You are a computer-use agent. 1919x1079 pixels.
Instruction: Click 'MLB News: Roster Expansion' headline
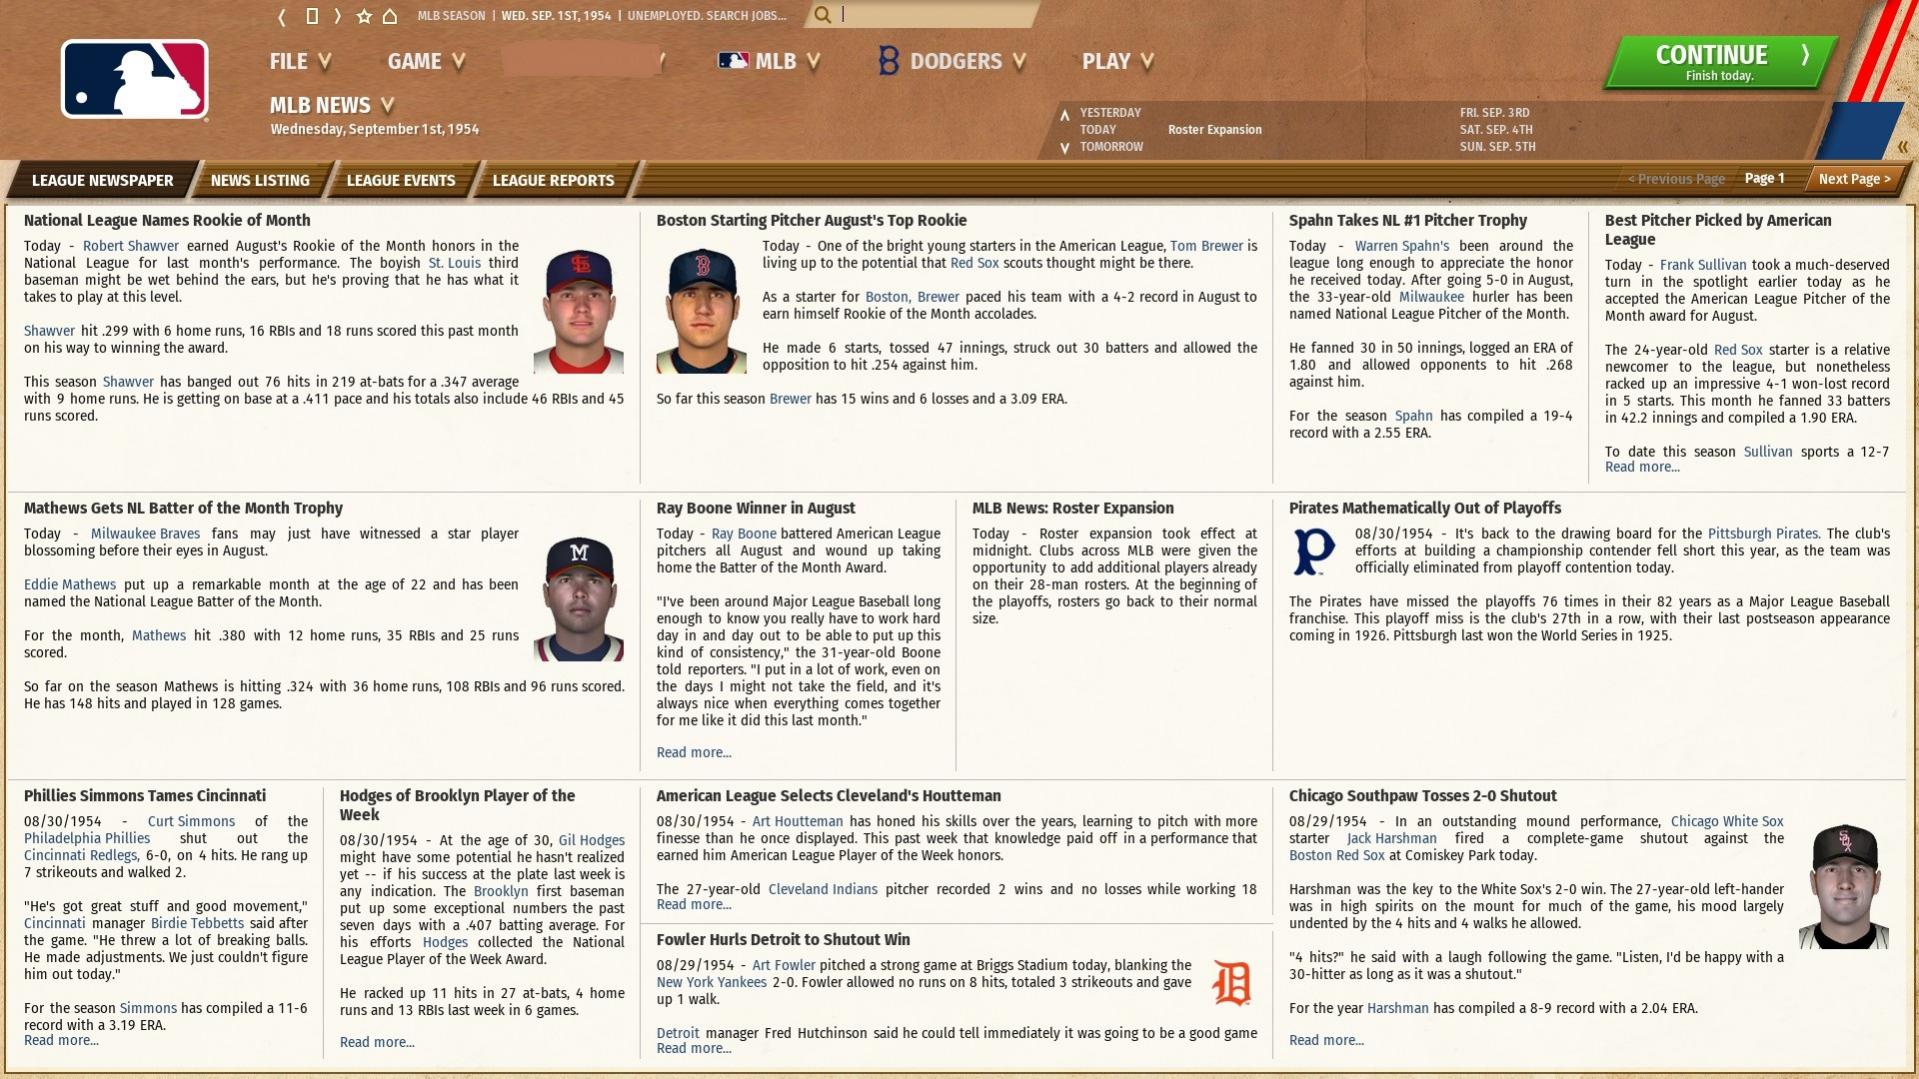[x=1073, y=508]
